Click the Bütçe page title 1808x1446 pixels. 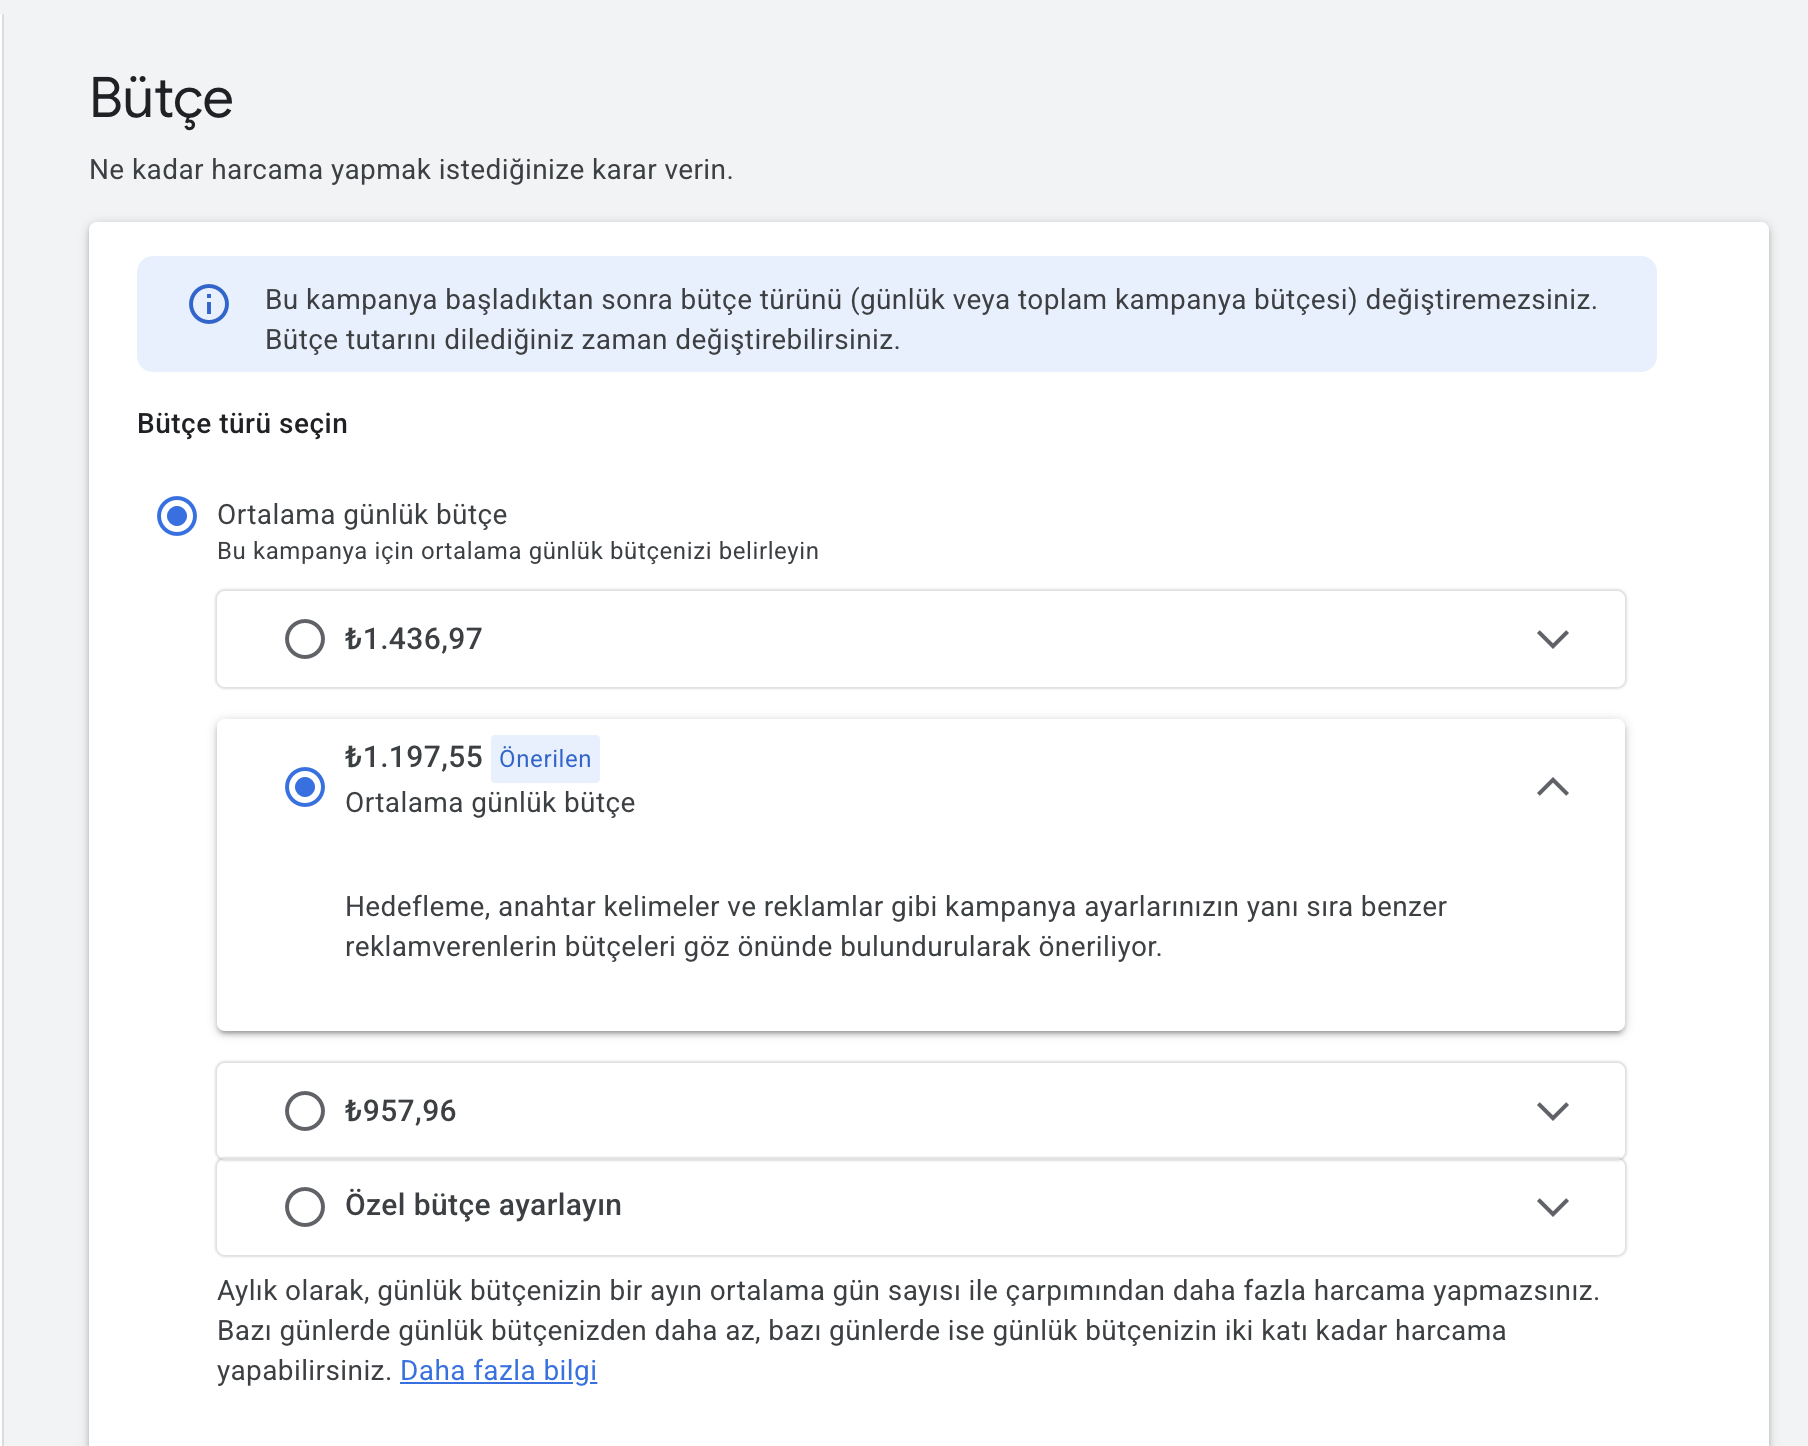pyautogui.click(x=161, y=100)
